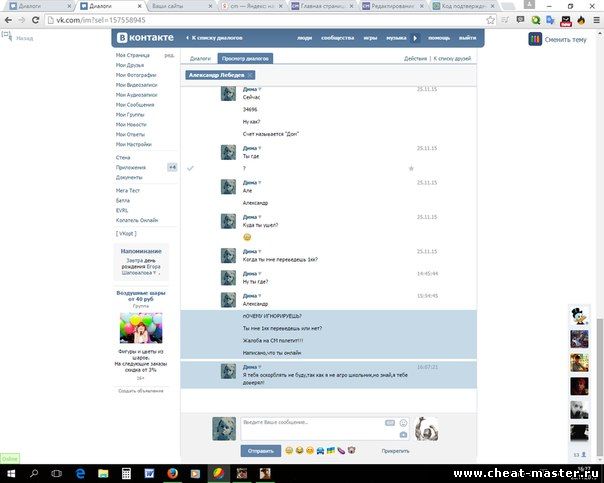Open balloons ad thumbnail image
Viewport: 604px width, 483px height.
click(141, 328)
